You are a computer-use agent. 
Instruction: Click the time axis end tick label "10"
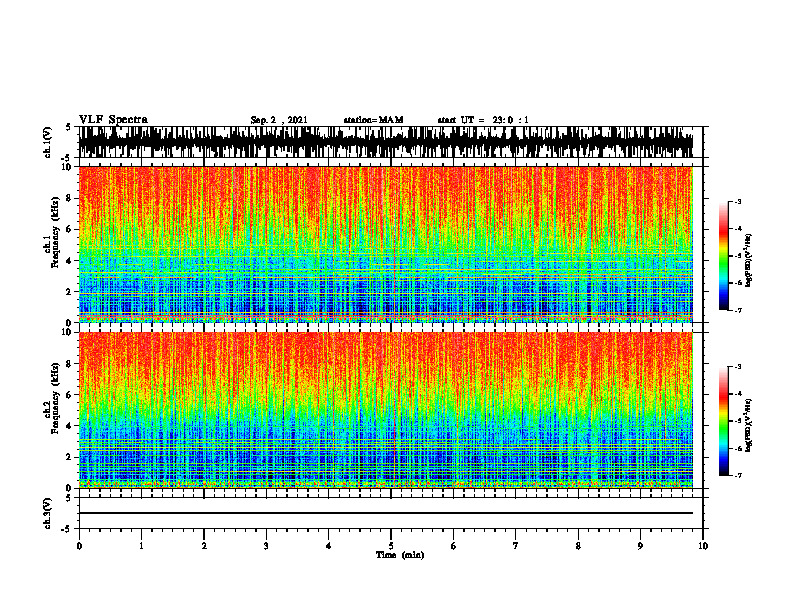(703, 546)
